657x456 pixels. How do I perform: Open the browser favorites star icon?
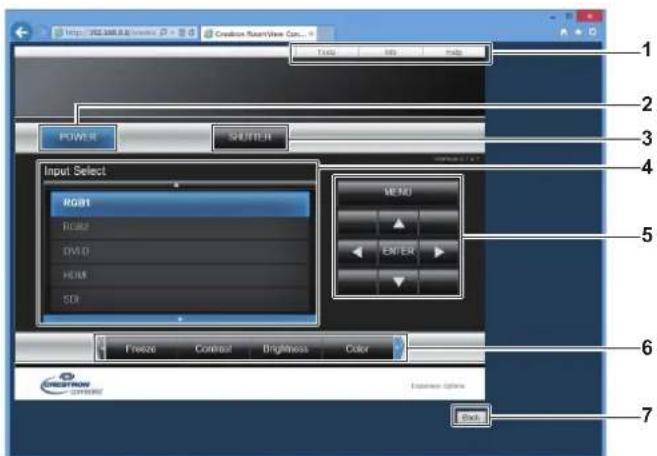(579, 32)
